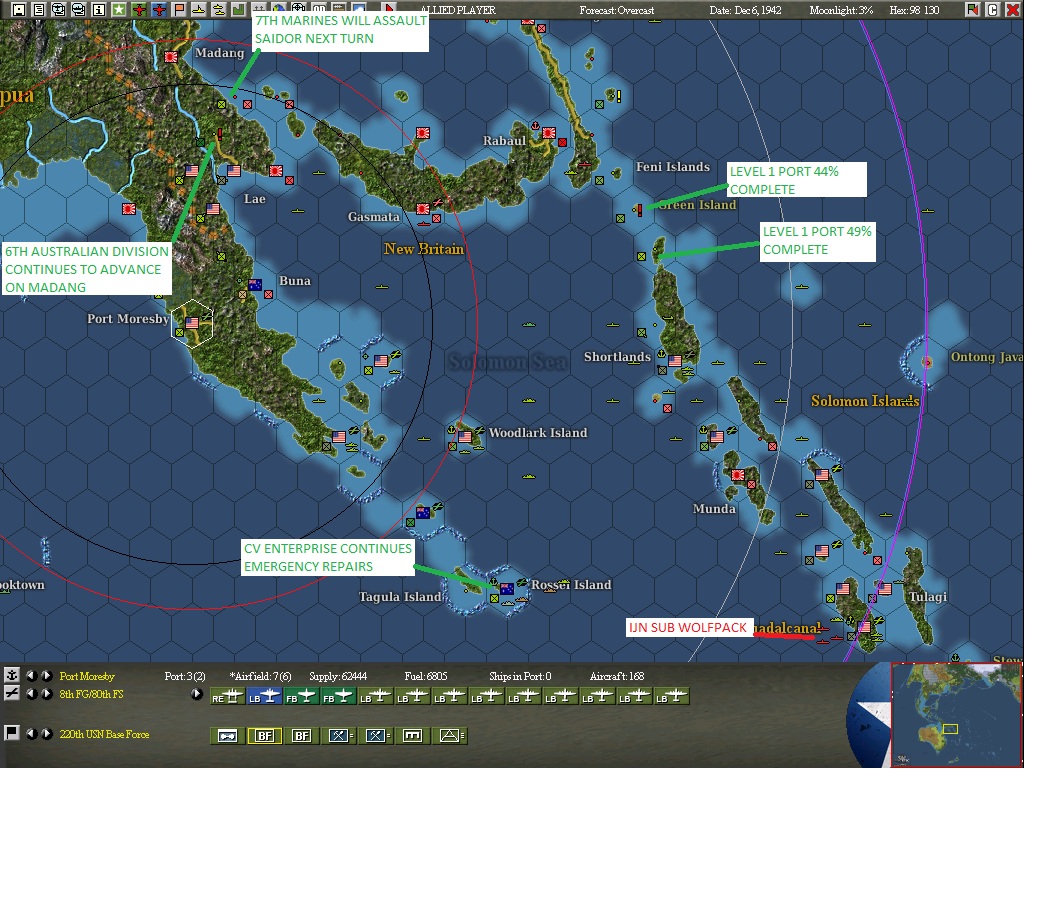Click the aircraft icon beside 8th FG/80th FS

pos(12,693)
